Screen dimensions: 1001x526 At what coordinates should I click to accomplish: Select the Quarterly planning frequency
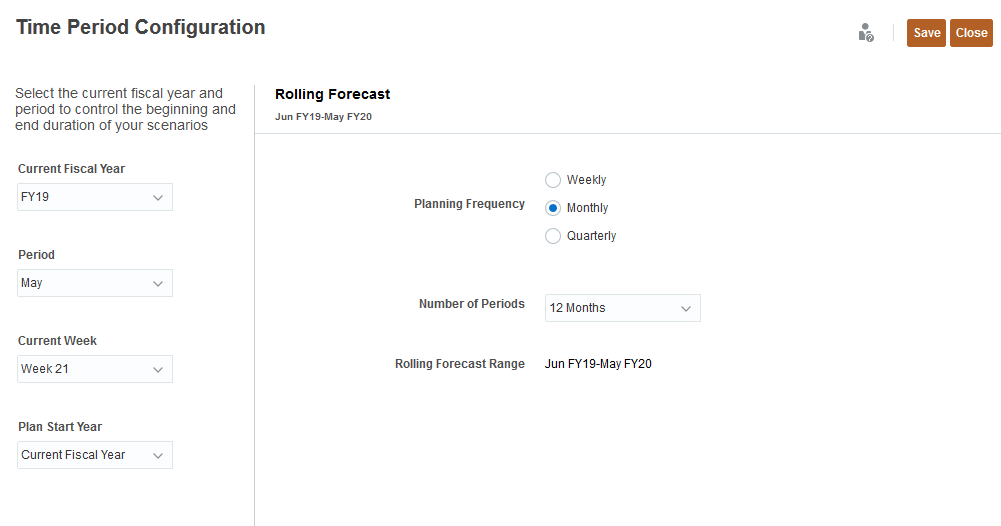[x=553, y=236]
